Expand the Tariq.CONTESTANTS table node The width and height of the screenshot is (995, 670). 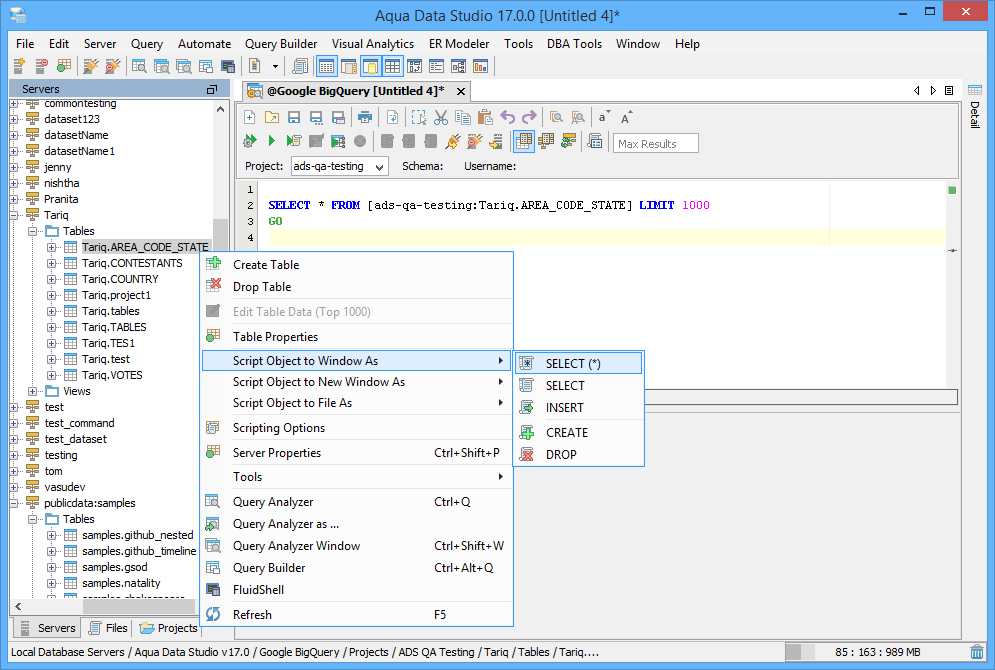tap(51, 263)
